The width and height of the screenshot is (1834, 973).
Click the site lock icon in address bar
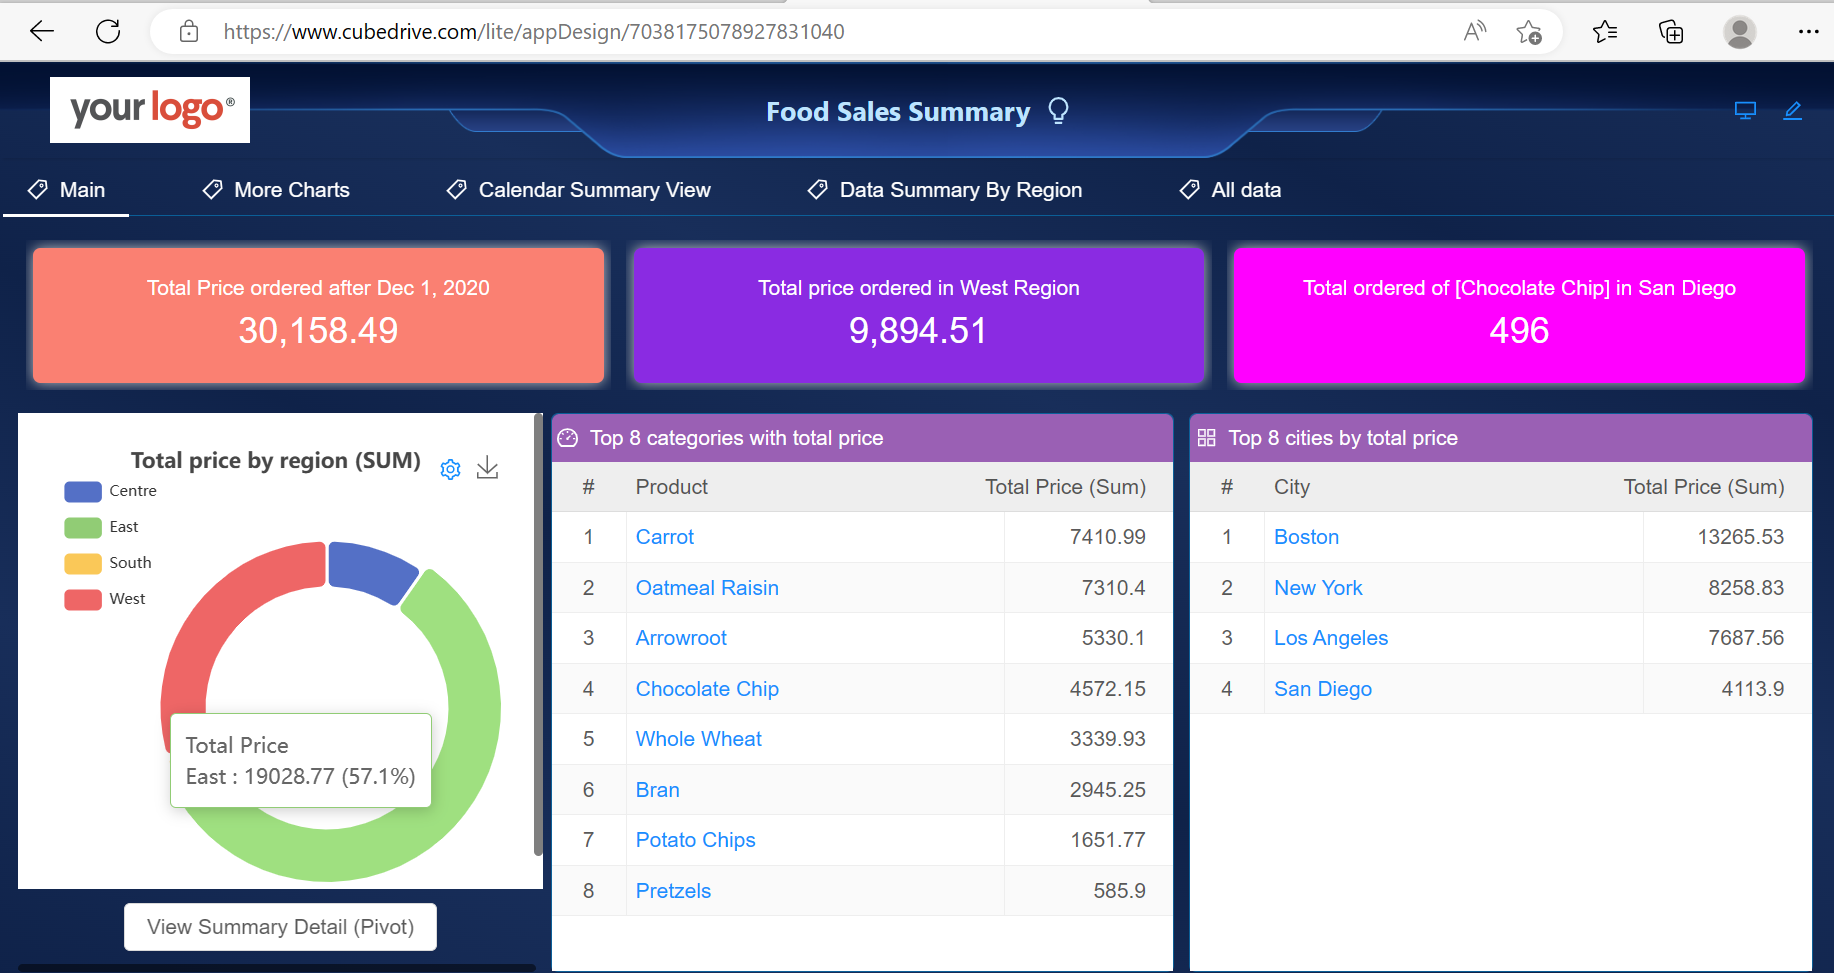coord(189,32)
